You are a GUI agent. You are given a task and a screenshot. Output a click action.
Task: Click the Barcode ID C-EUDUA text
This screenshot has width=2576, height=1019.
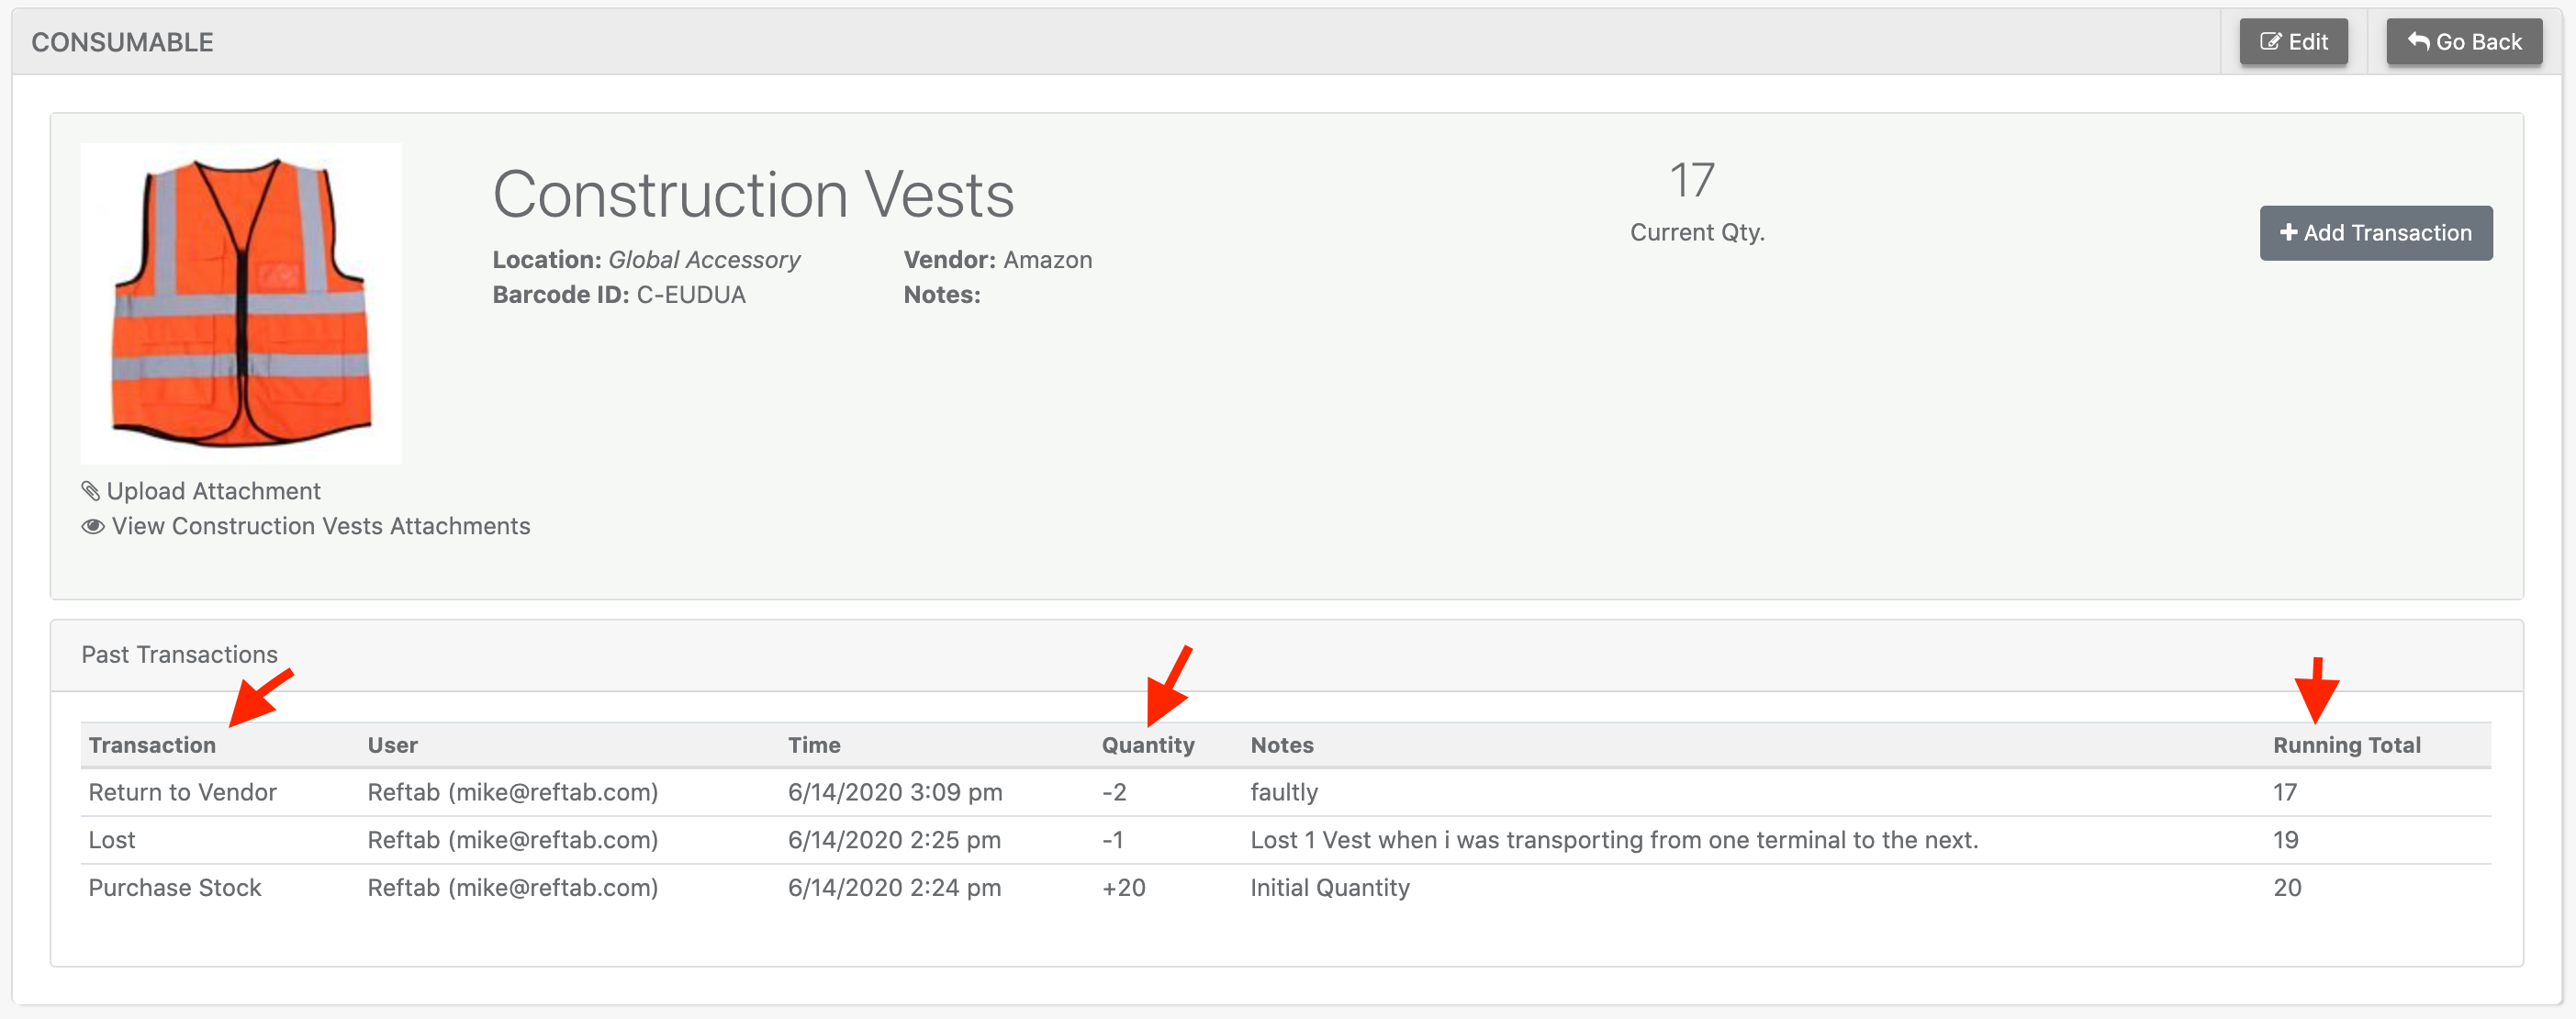[618, 295]
